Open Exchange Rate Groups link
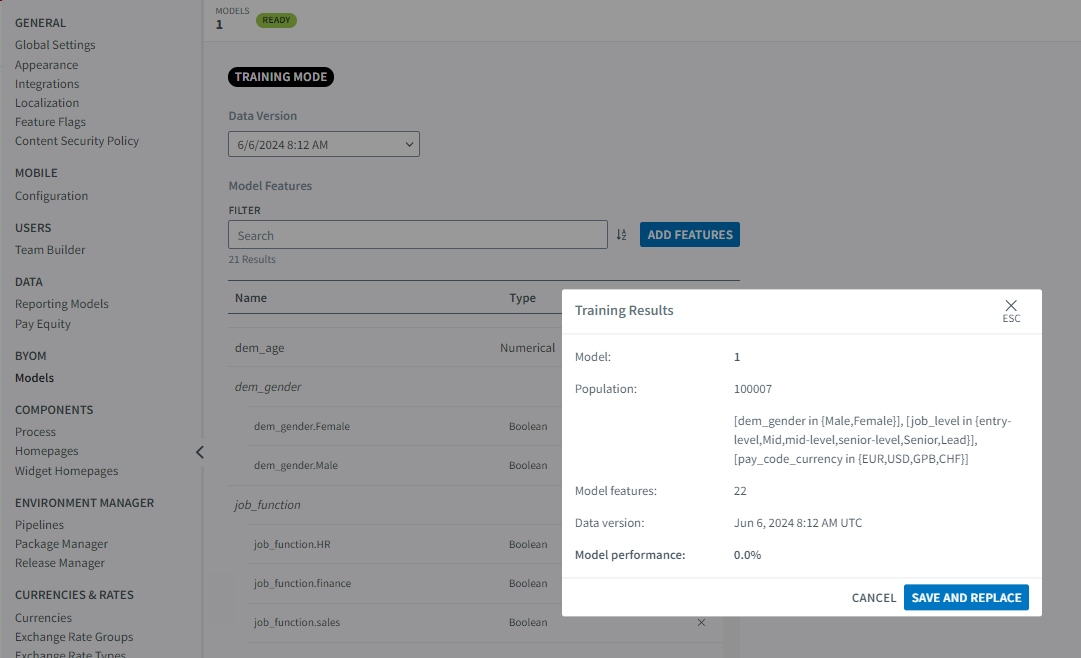 tap(74, 637)
